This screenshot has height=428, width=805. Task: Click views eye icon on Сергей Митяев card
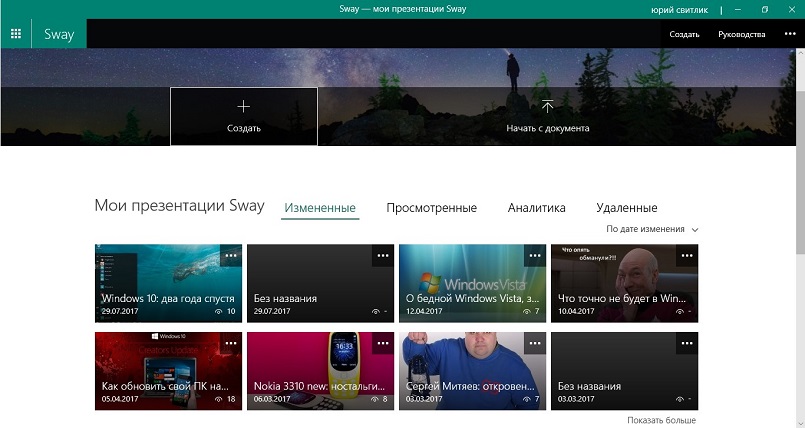coord(527,399)
